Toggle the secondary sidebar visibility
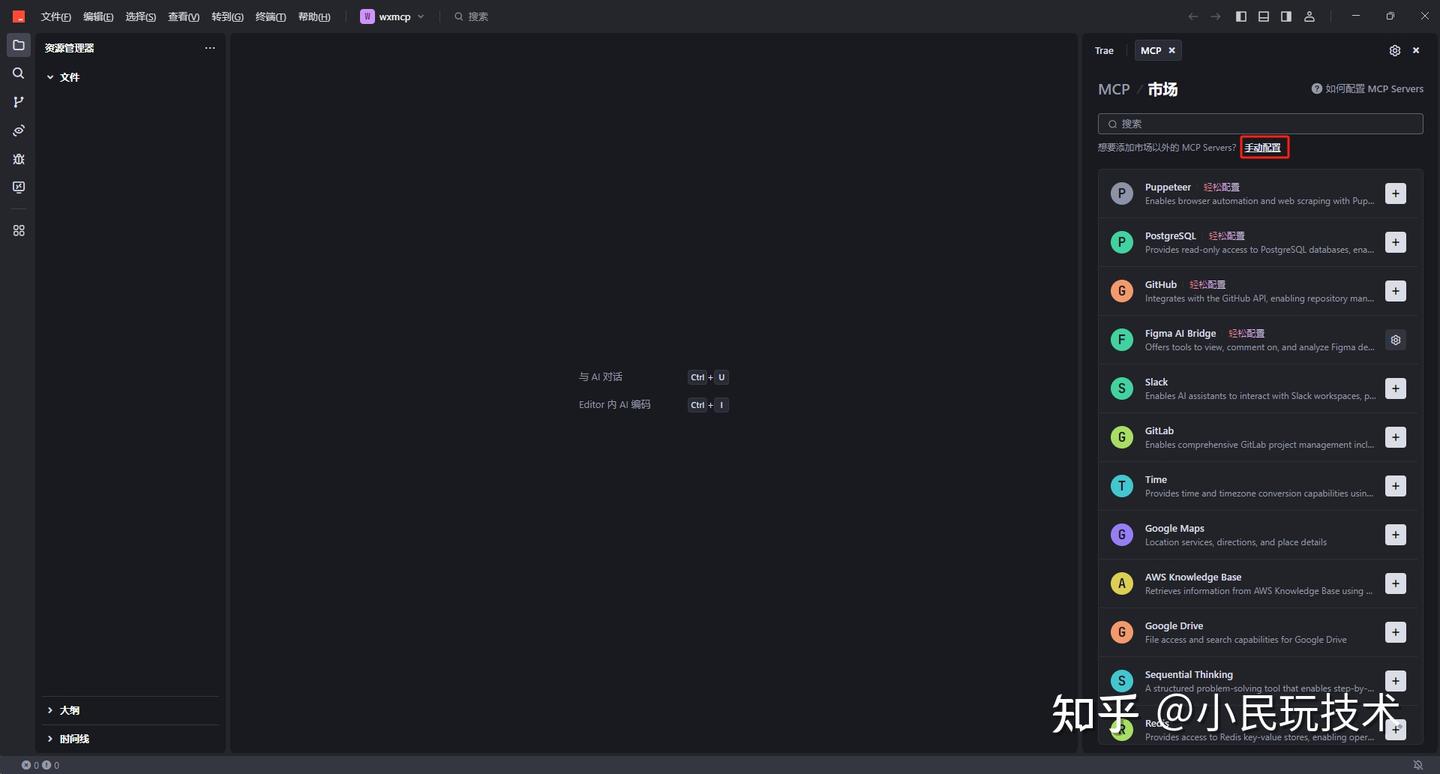The height and width of the screenshot is (774, 1440). (x=1286, y=16)
